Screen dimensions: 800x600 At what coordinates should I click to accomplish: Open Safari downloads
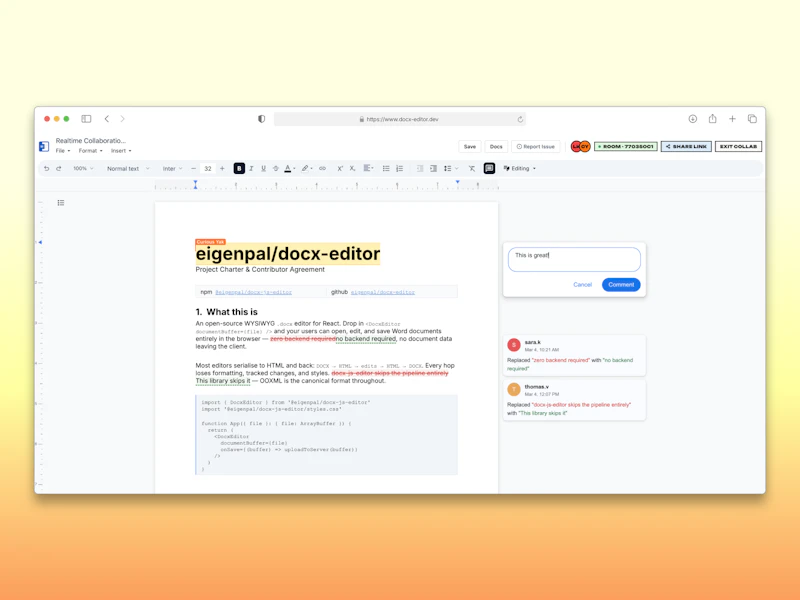692,119
